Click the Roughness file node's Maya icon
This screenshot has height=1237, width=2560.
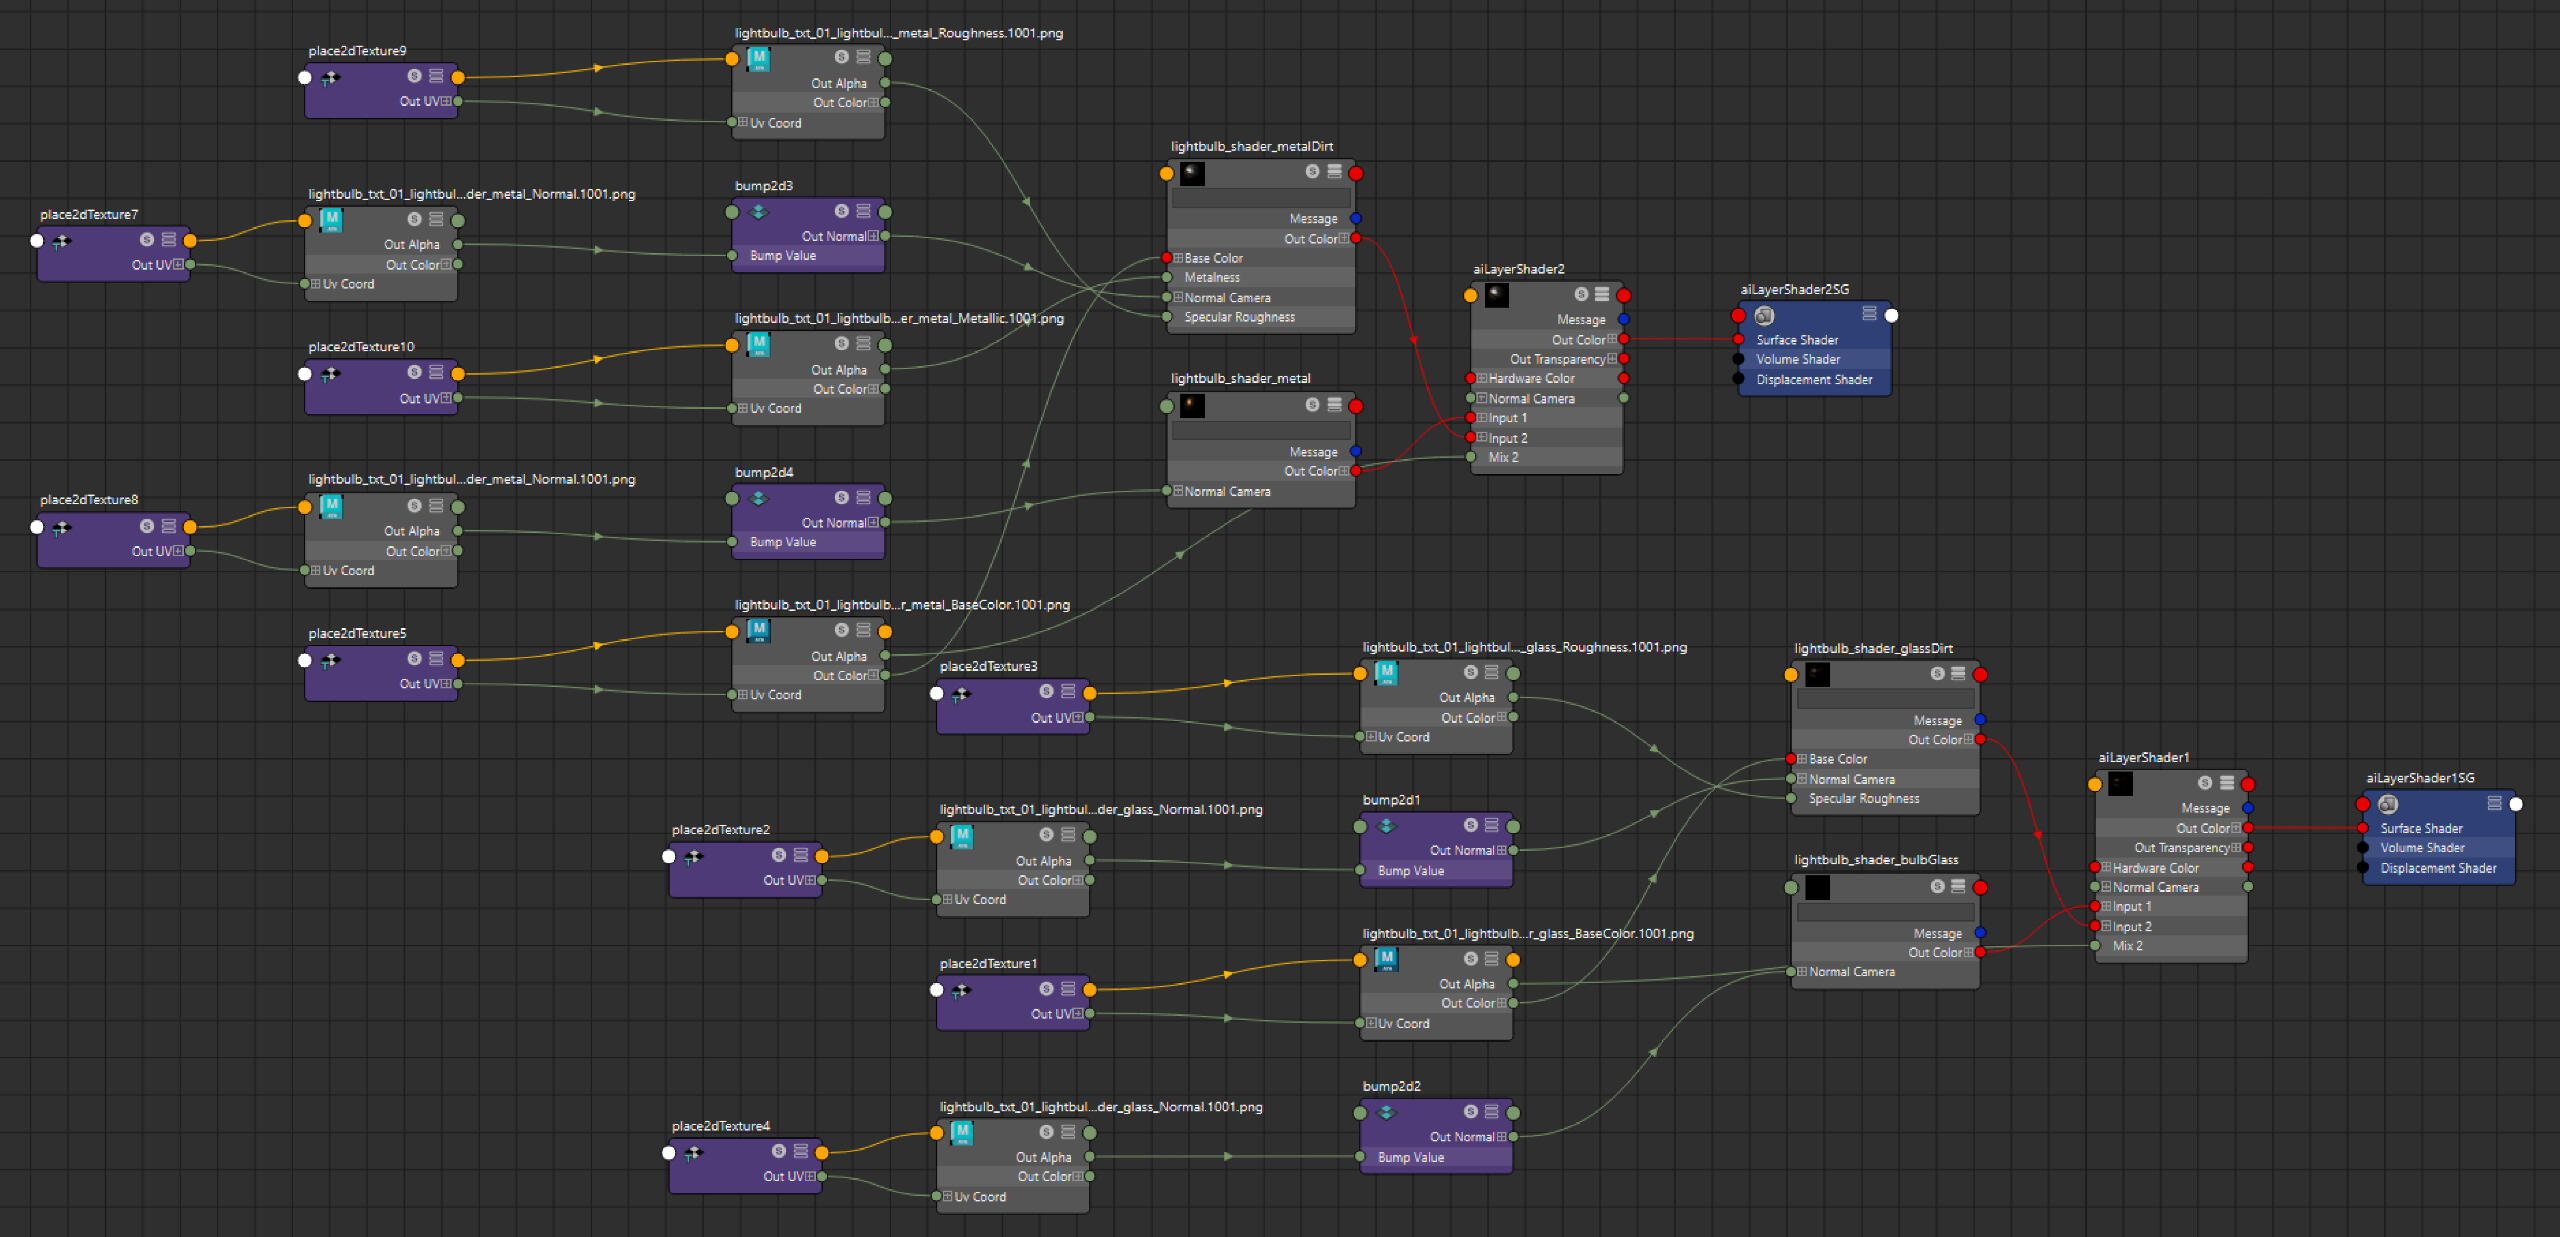coord(759,58)
